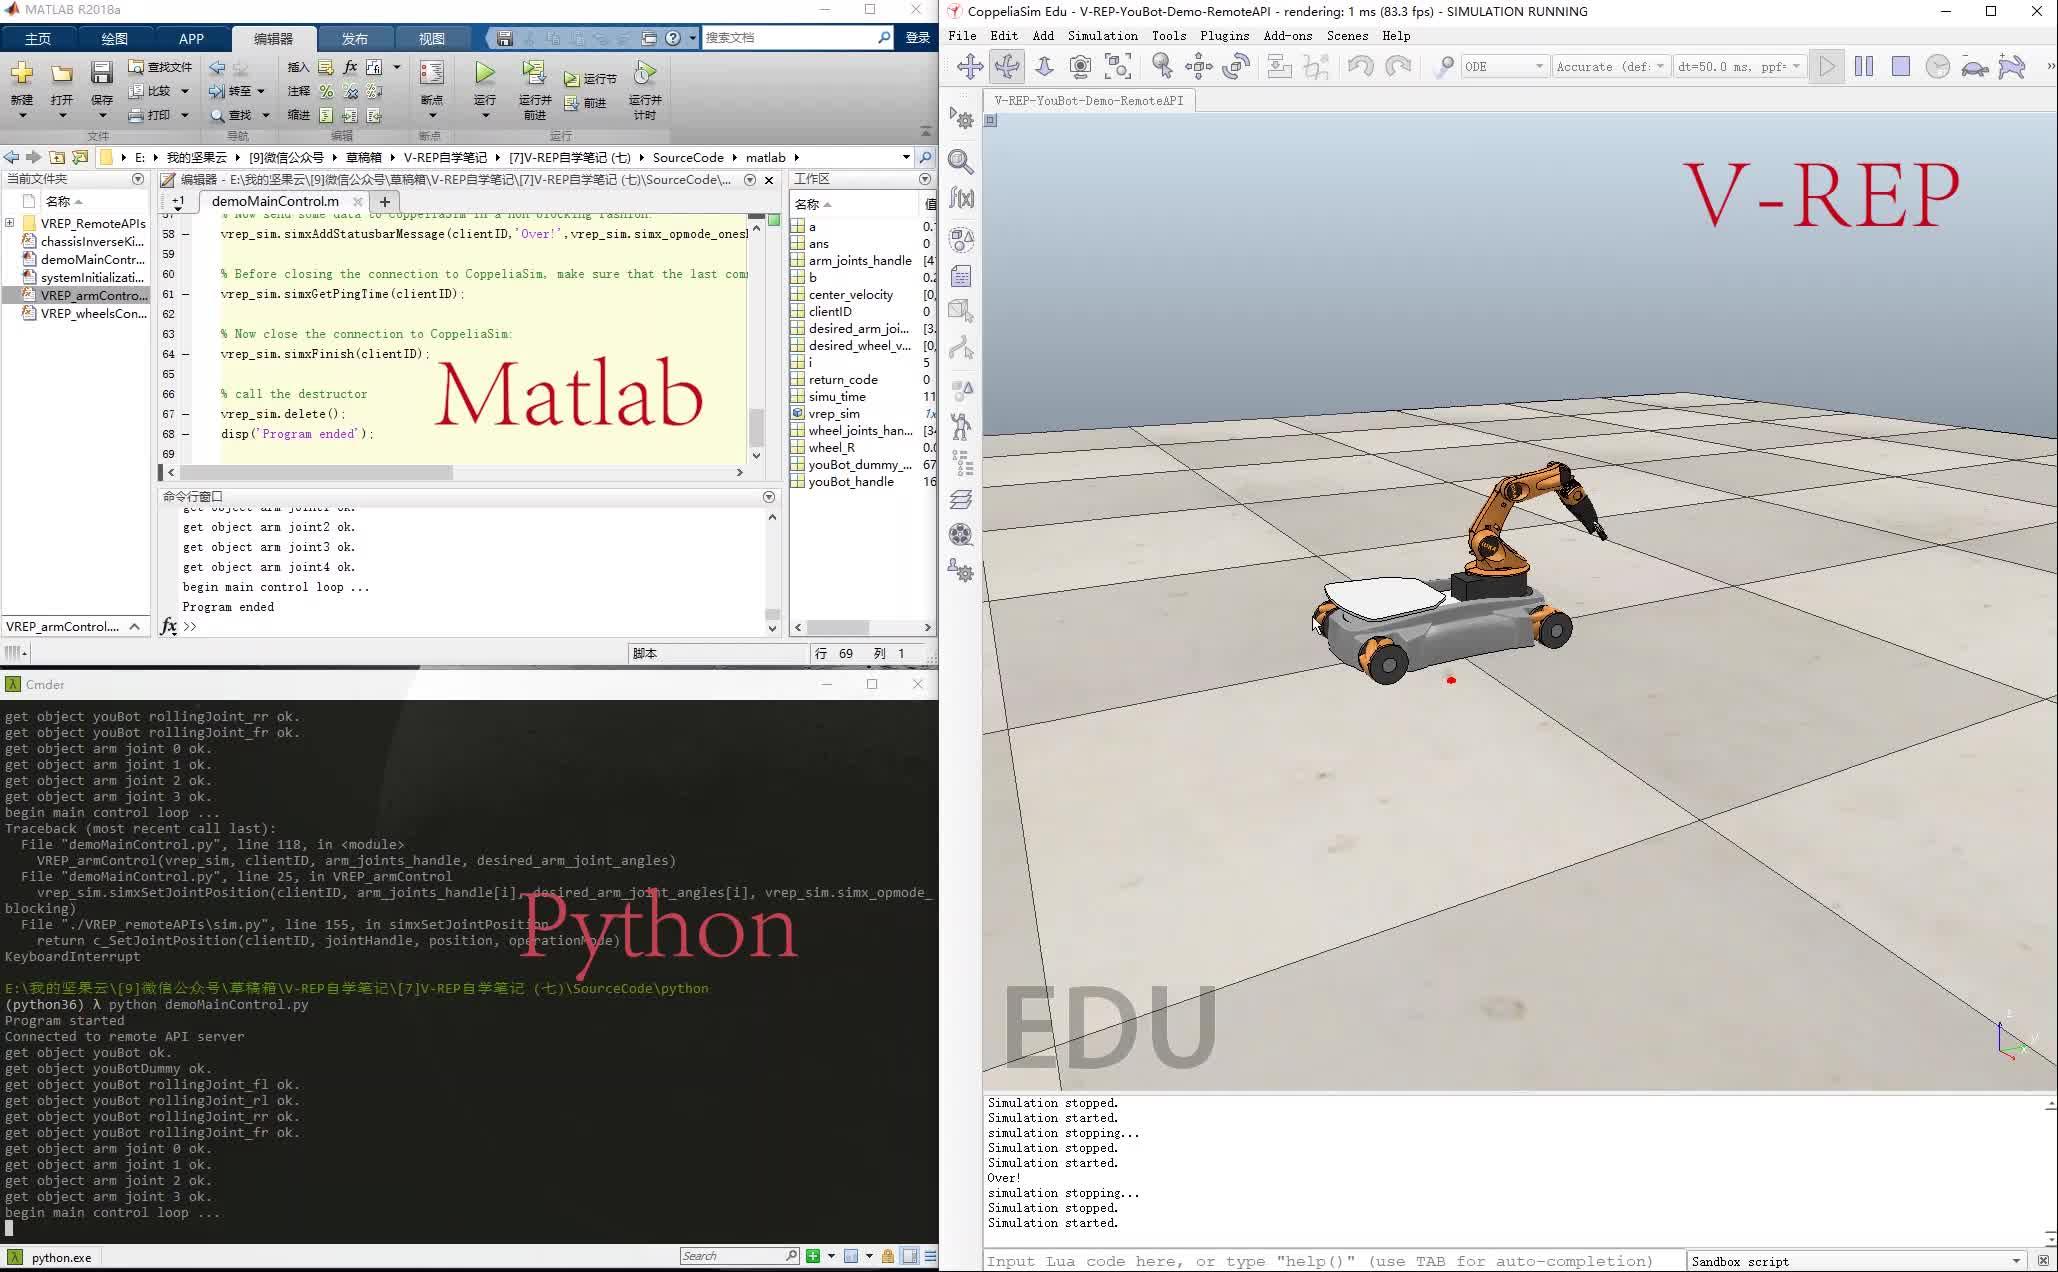This screenshot has height=1272, width=2058.
Task: Select the object shift tool
Action: (x=1197, y=66)
